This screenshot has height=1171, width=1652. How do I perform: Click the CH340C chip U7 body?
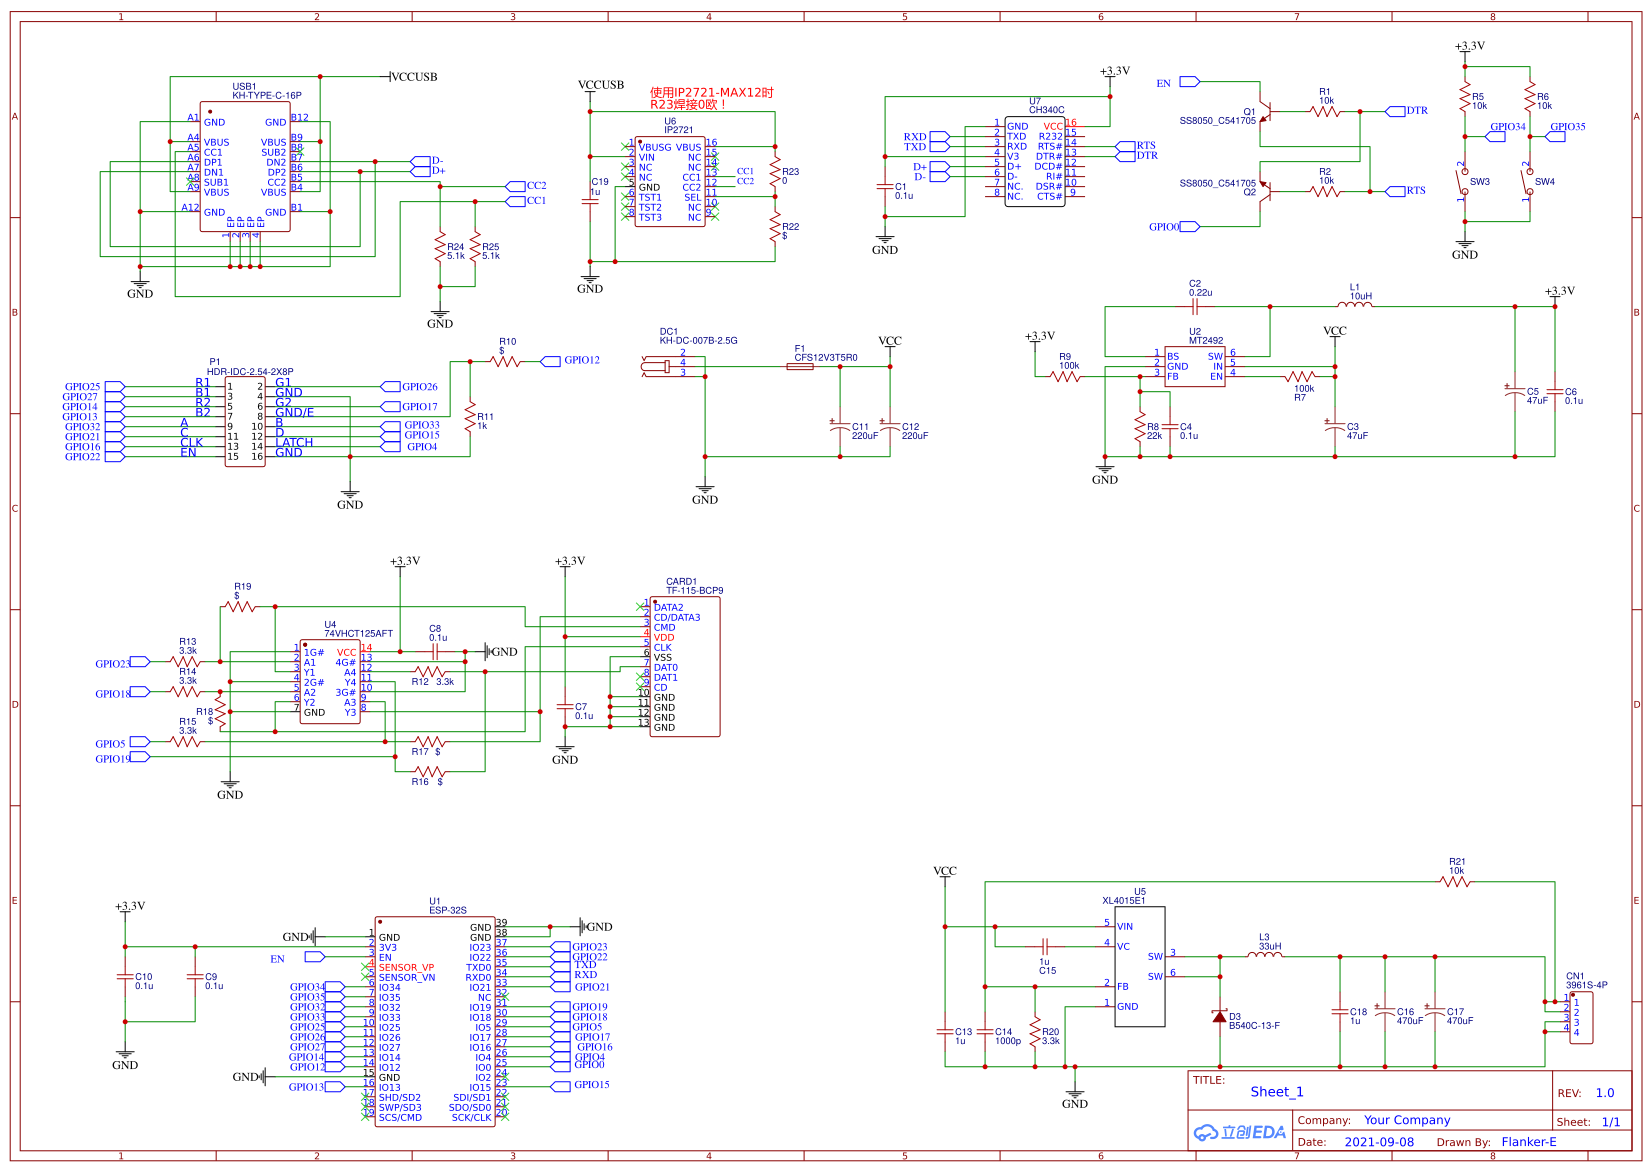tap(1035, 162)
